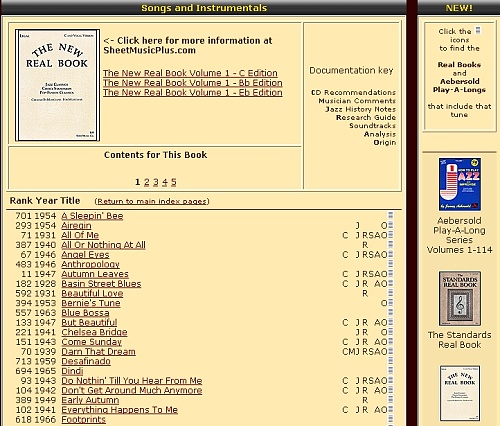The height and width of the screenshot is (426, 500).
Task: Open the book icon in the Blue Bossa row
Action: pos(391,312)
